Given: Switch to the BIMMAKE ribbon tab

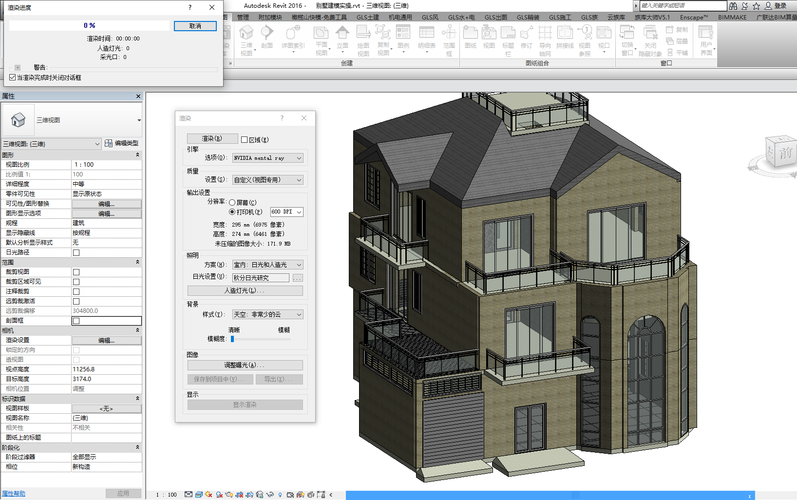Looking at the screenshot, I should click(x=733, y=18).
